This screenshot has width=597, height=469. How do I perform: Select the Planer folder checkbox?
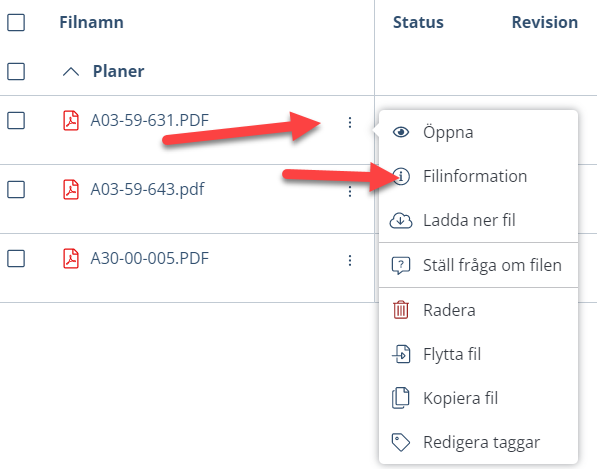16,71
